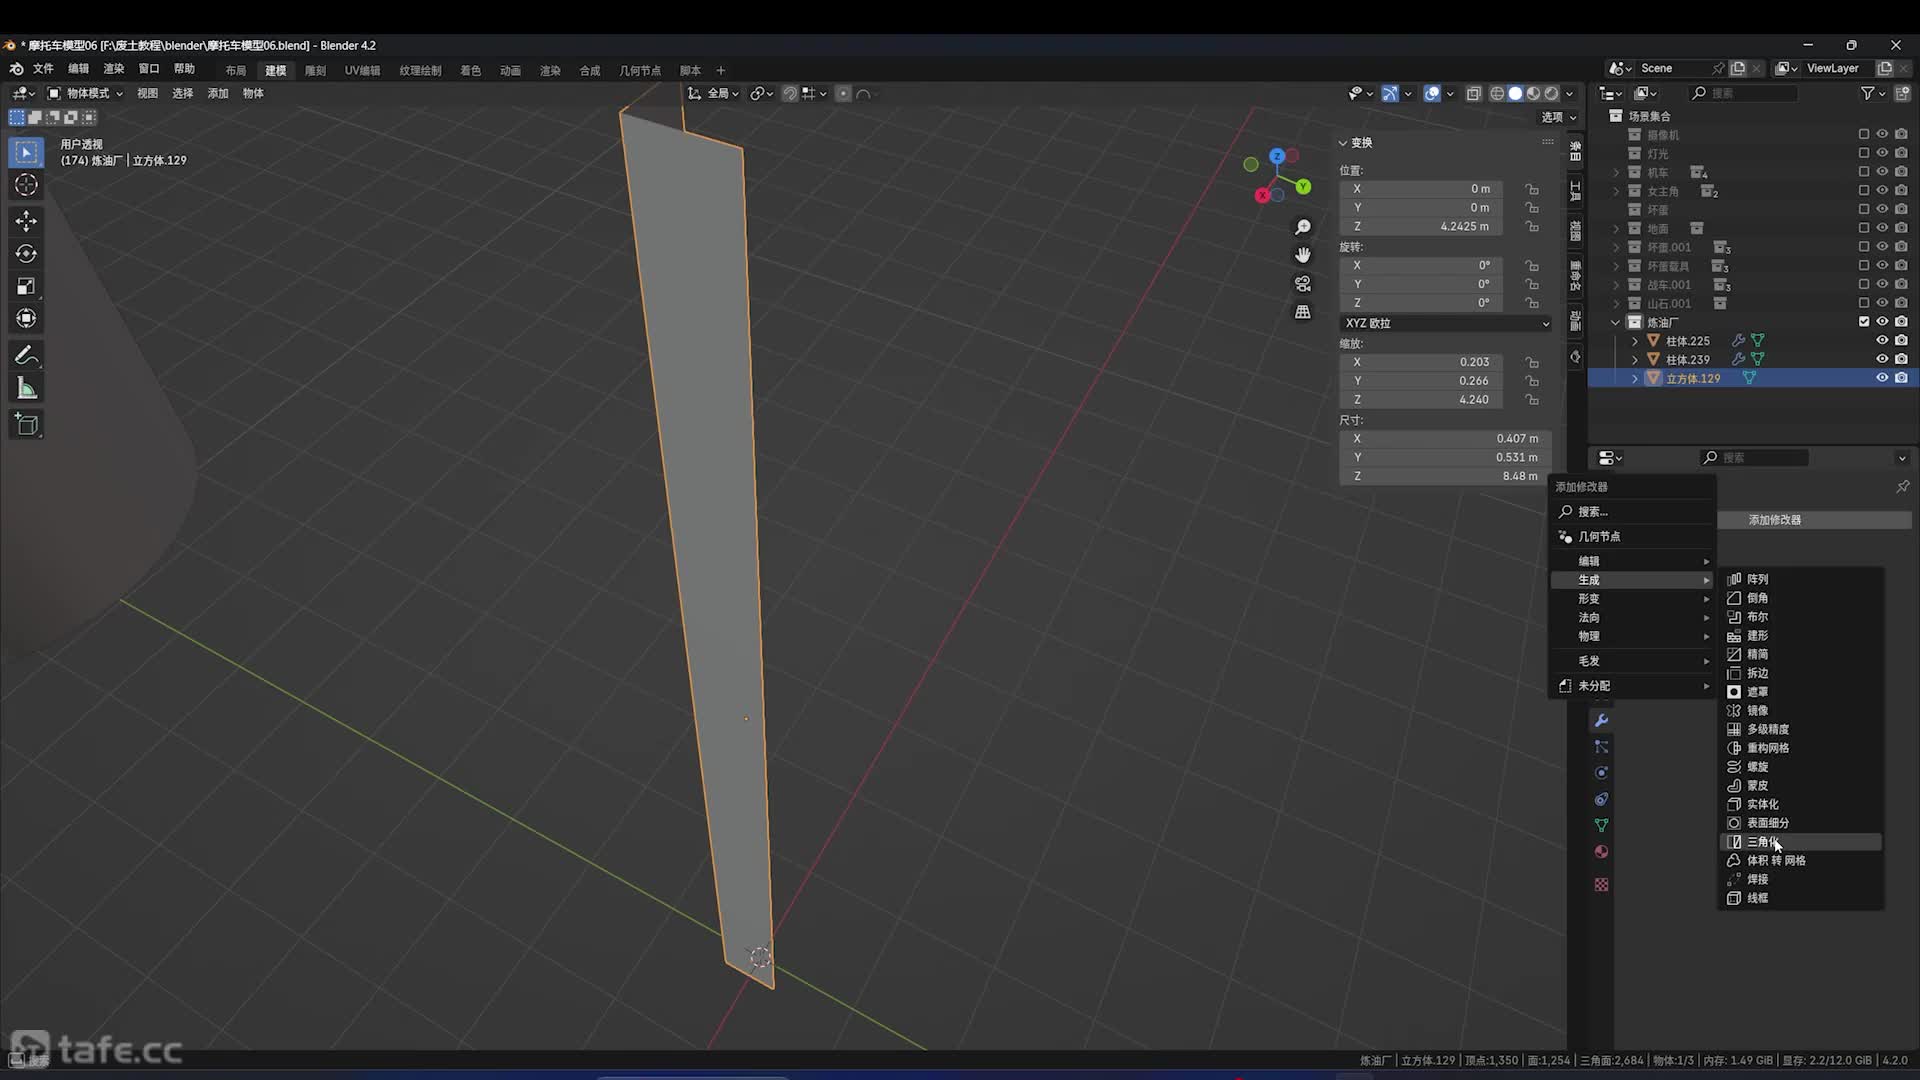
Task: Open the 物体模式 mode dropdown
Action: pyautogui.click(x=86, y=93)
